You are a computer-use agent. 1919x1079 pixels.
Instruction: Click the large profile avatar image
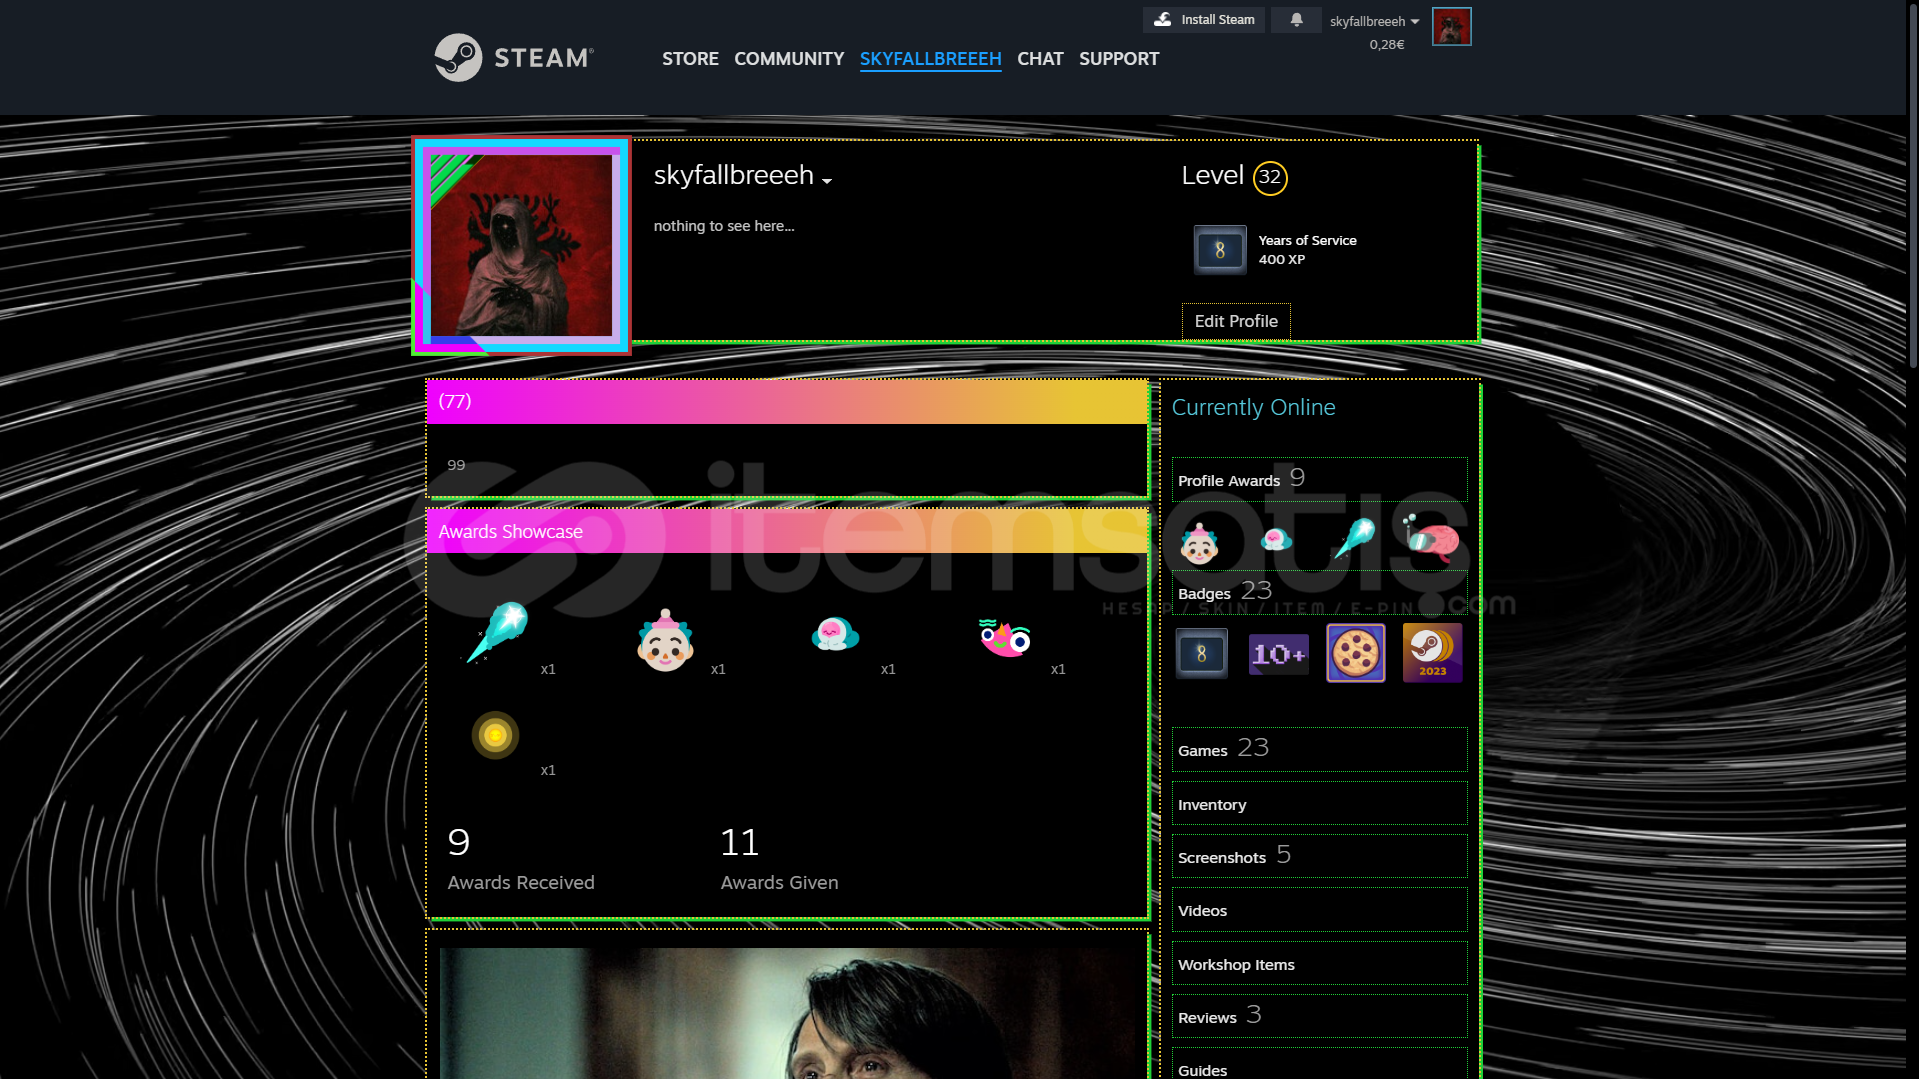point(520,246)
